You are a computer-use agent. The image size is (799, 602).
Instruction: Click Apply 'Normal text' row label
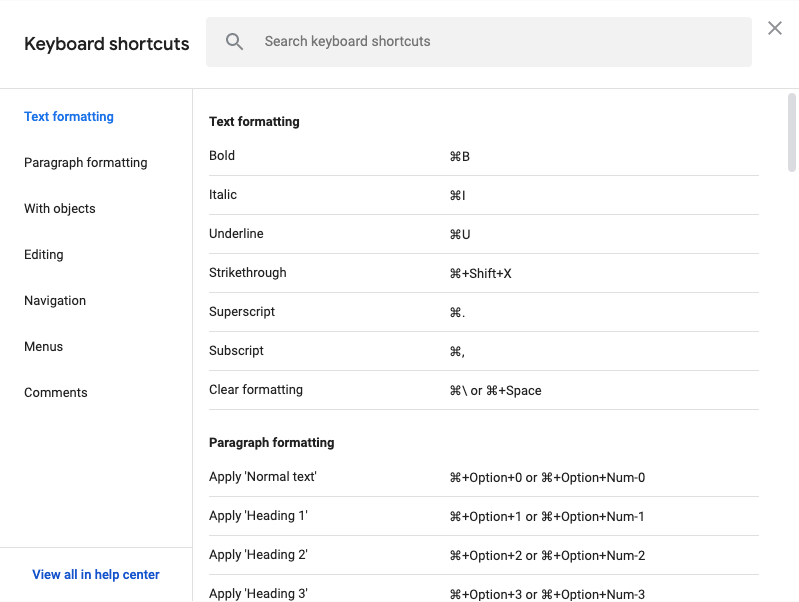pos(263,477)
